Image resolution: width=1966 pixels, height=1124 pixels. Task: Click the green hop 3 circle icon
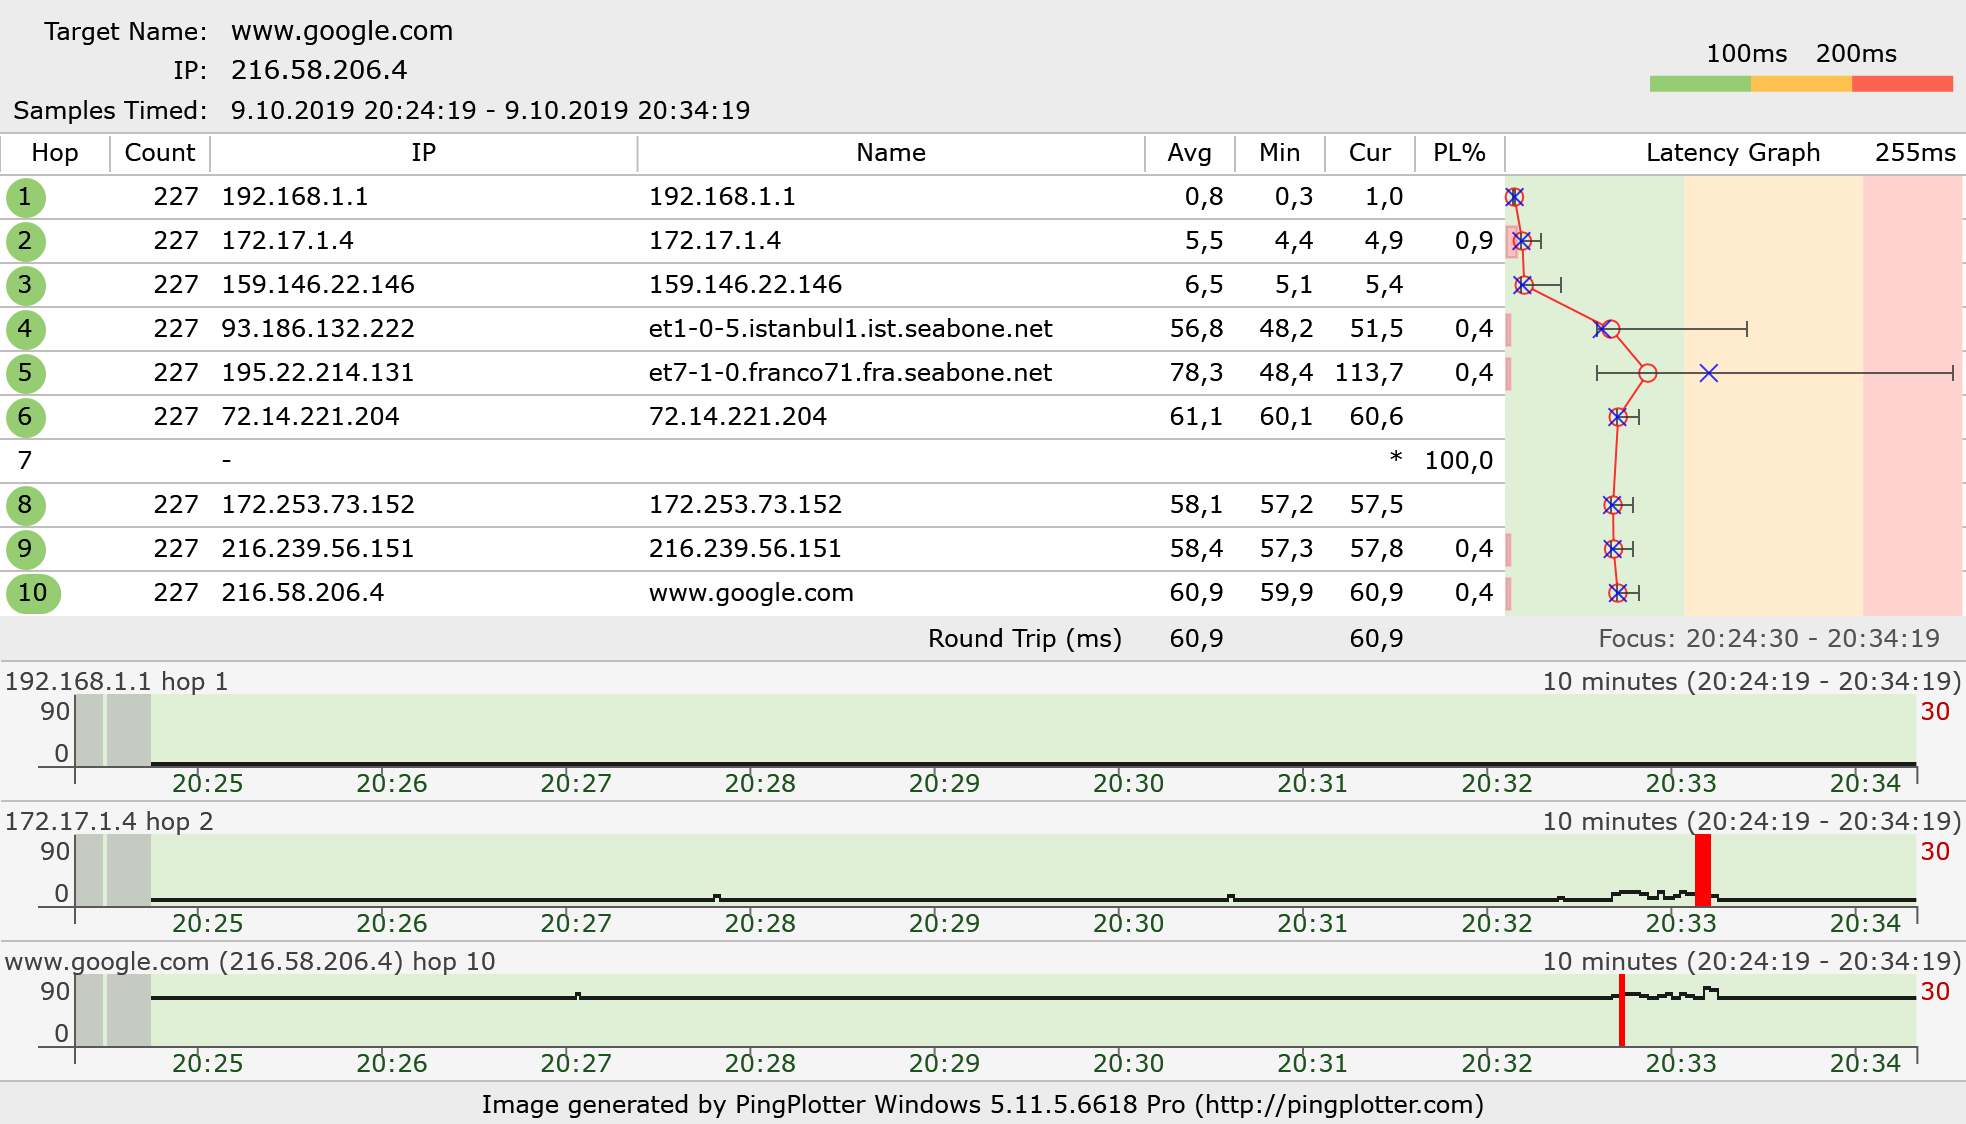25,285
